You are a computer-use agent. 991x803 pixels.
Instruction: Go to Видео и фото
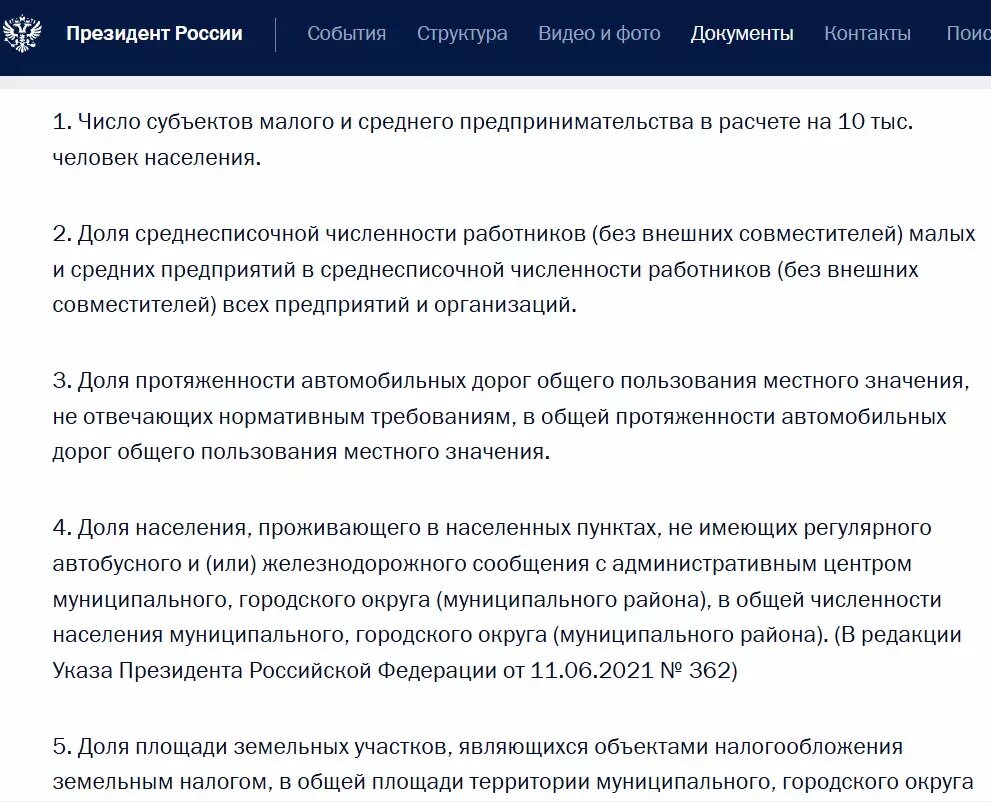(599, 33)
